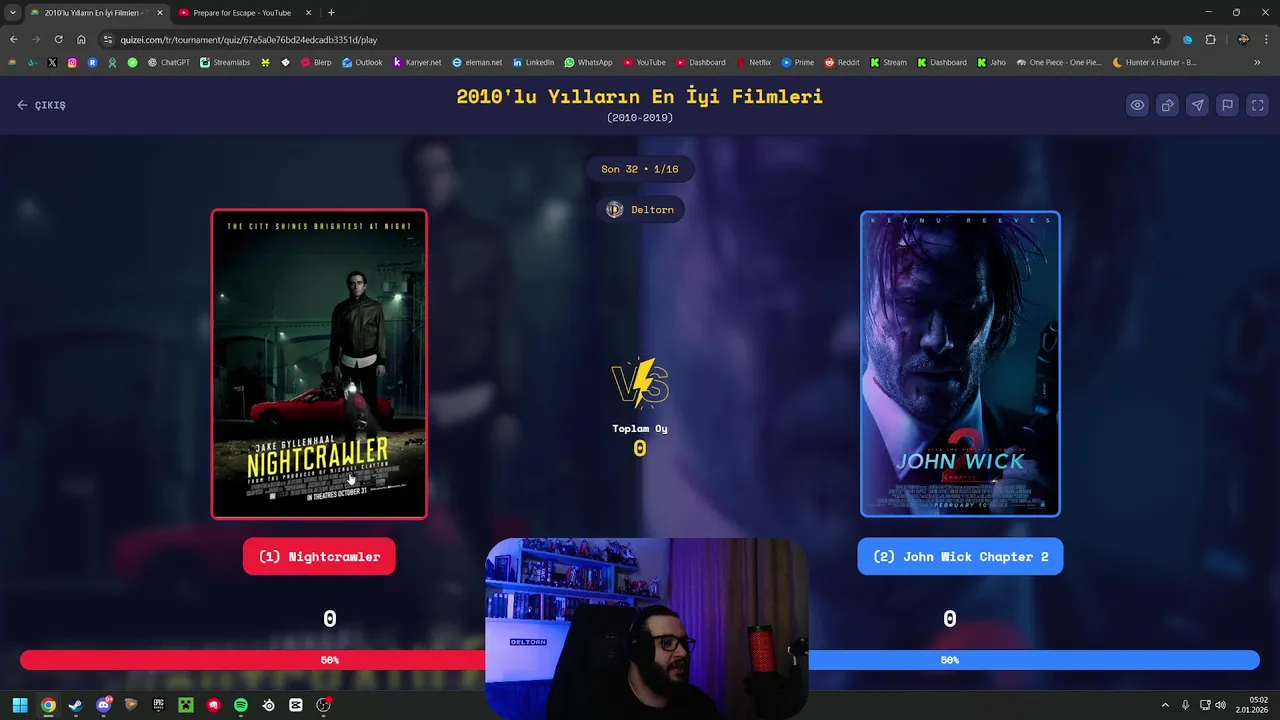Open a new browser tab
The height and width of the screenshot is (720, 1280).
(331, 13)
